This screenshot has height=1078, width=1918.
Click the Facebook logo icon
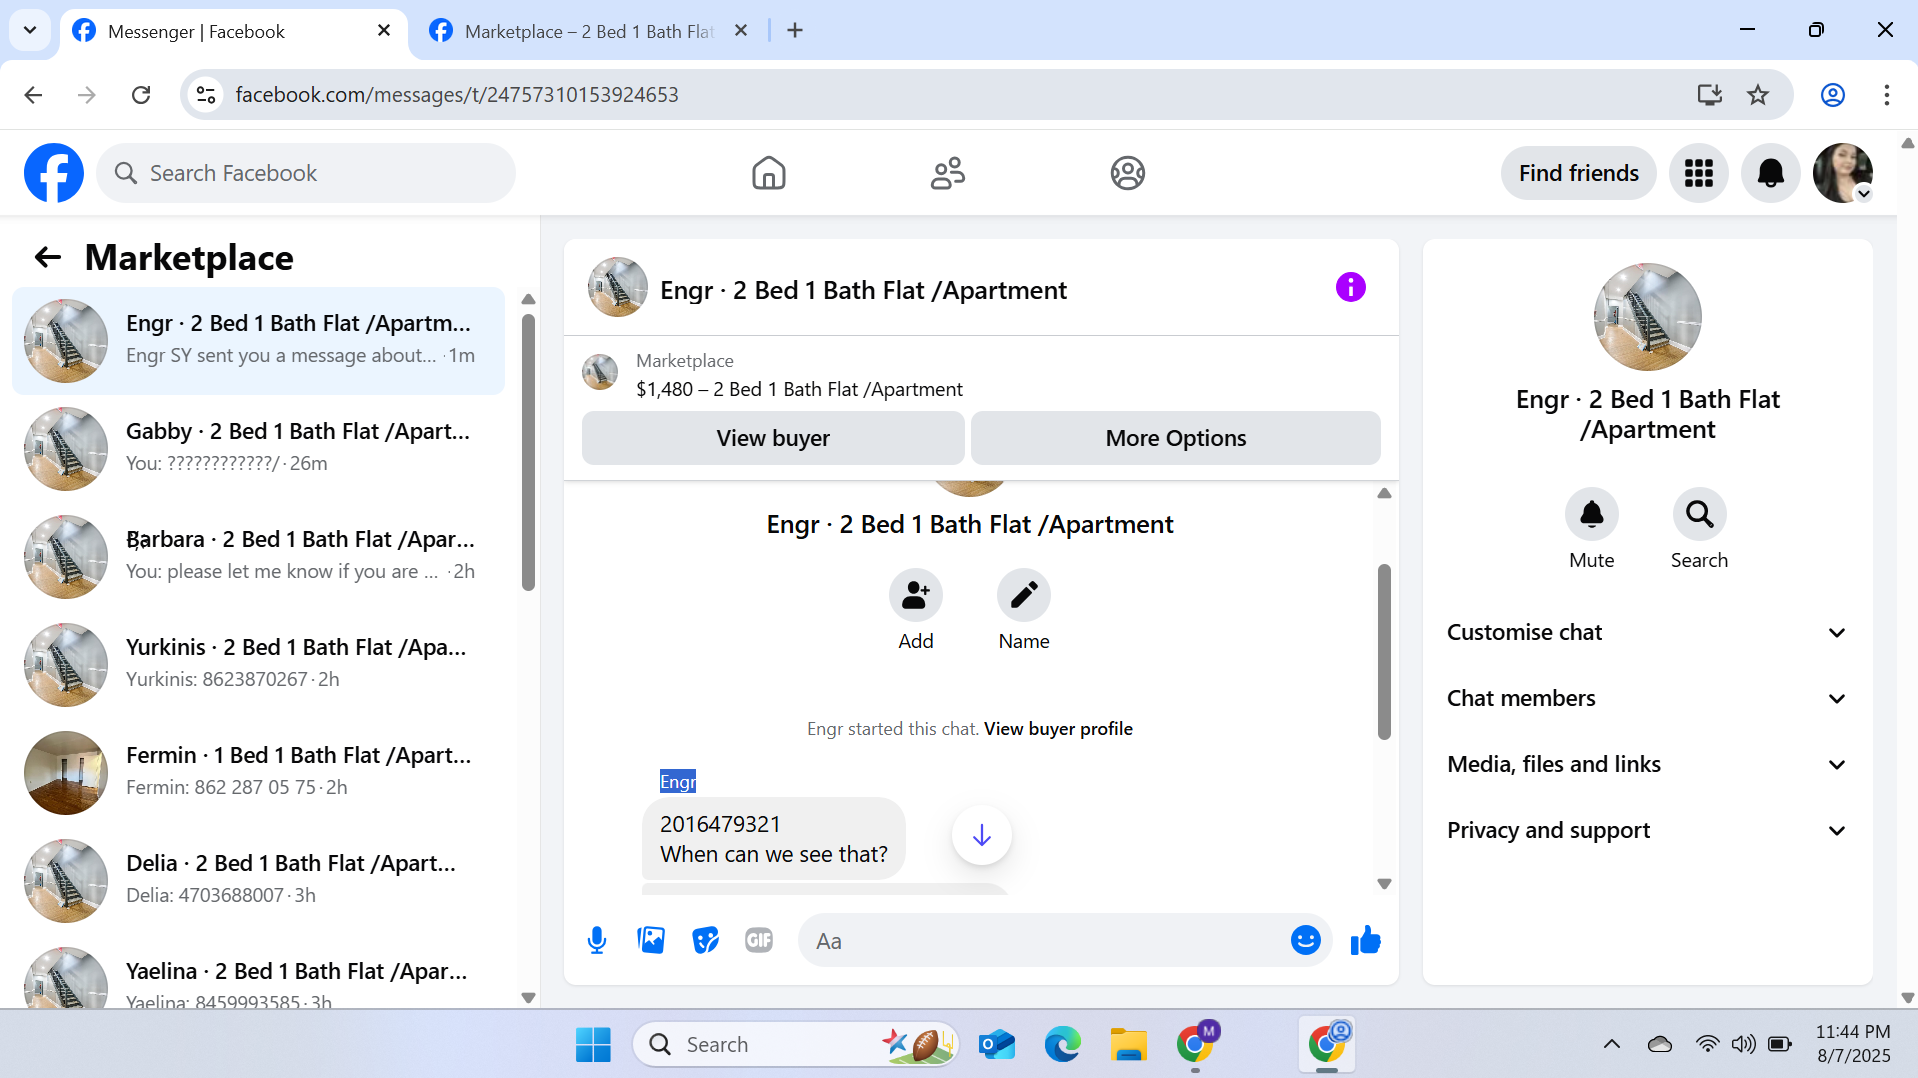pos(54,173)
